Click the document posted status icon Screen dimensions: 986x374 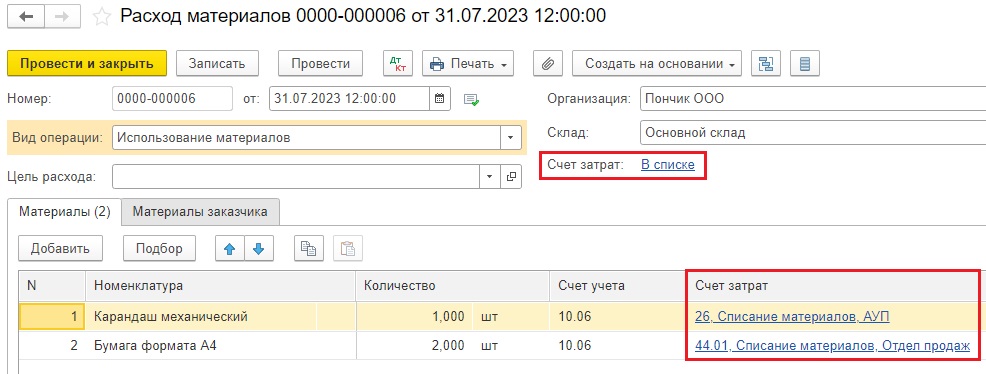(471, 99)
